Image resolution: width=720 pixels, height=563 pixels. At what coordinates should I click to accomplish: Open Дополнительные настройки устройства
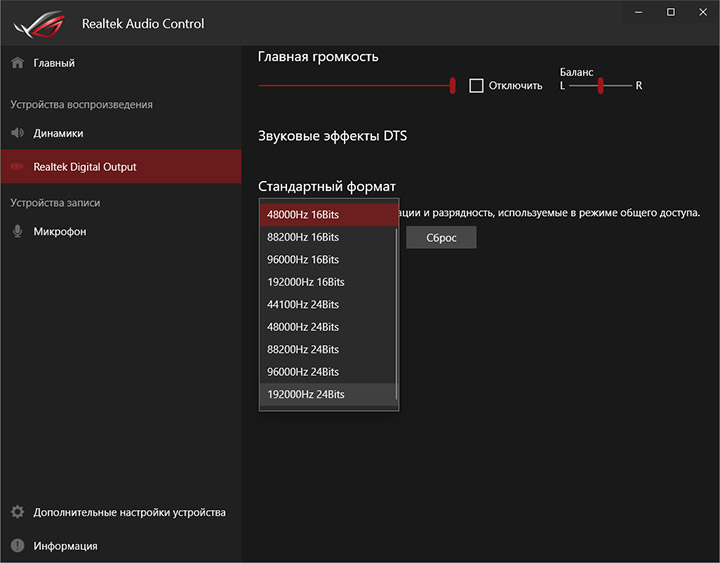click(129, 512)
